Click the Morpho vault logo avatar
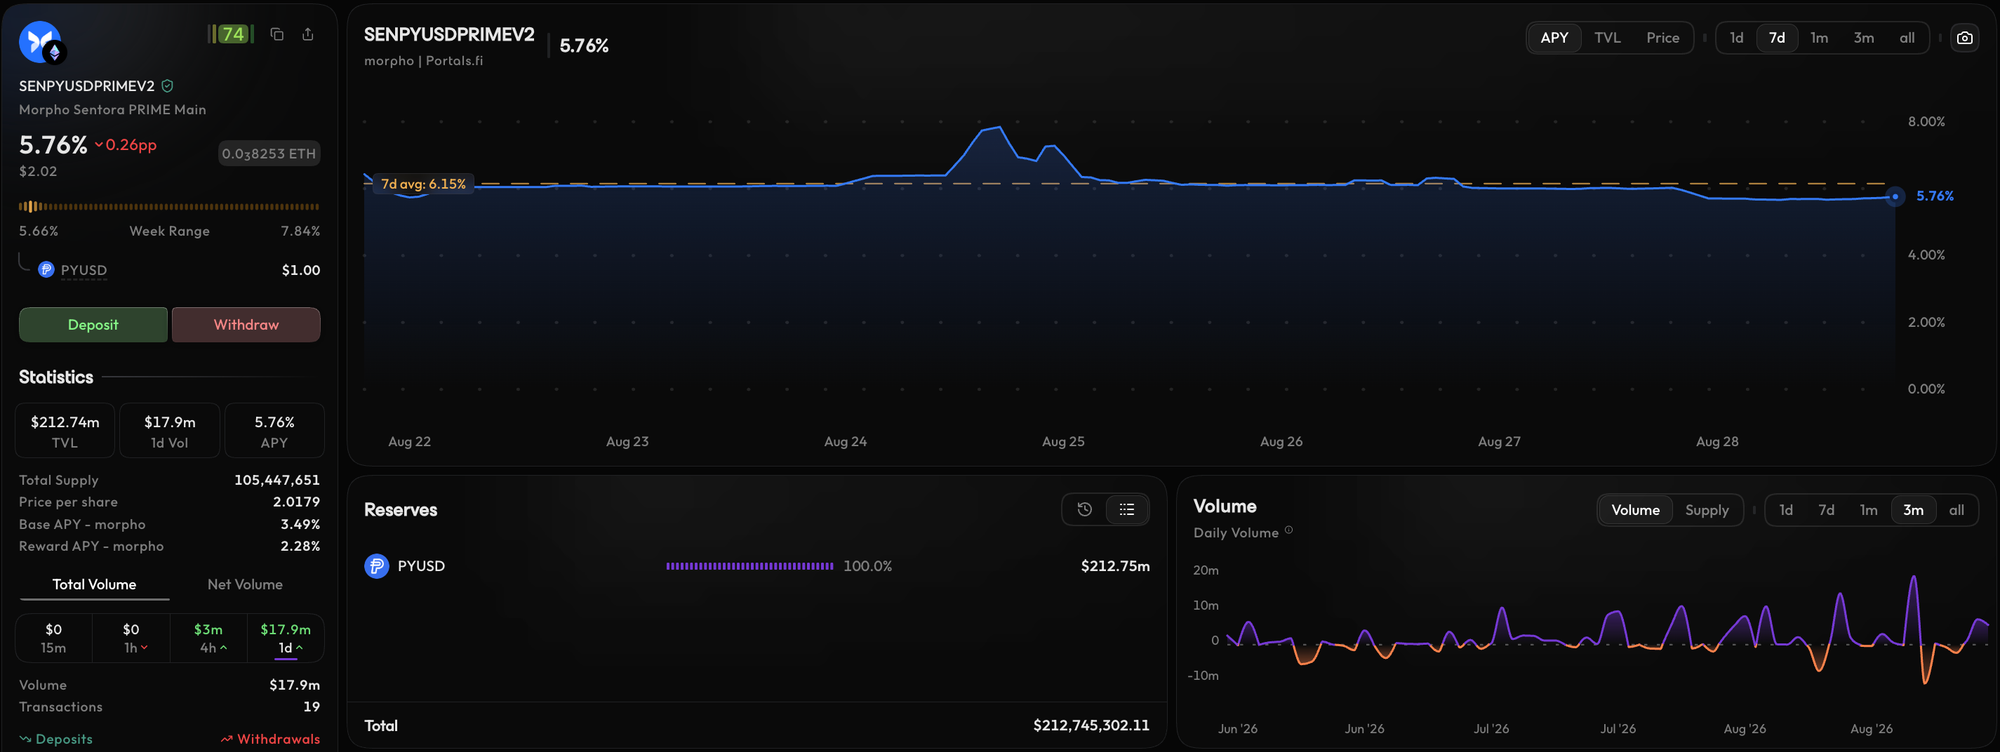 pos(41,42)
